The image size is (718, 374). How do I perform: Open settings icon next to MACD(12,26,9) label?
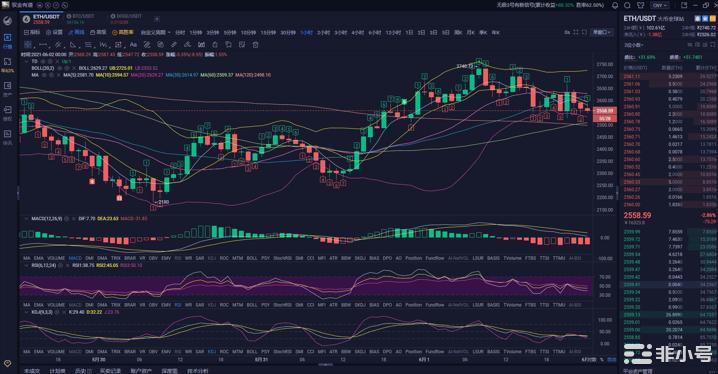tap(67, 219)
